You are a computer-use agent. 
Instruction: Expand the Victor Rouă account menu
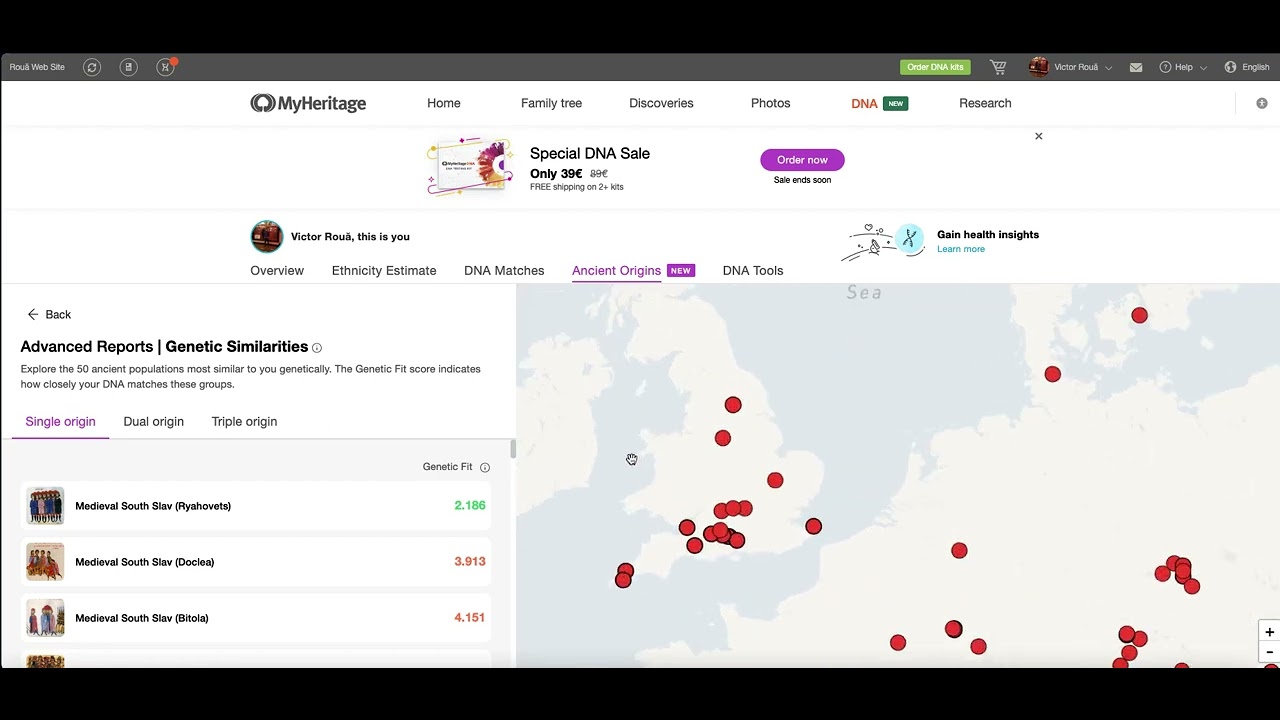pos(1071,67)
